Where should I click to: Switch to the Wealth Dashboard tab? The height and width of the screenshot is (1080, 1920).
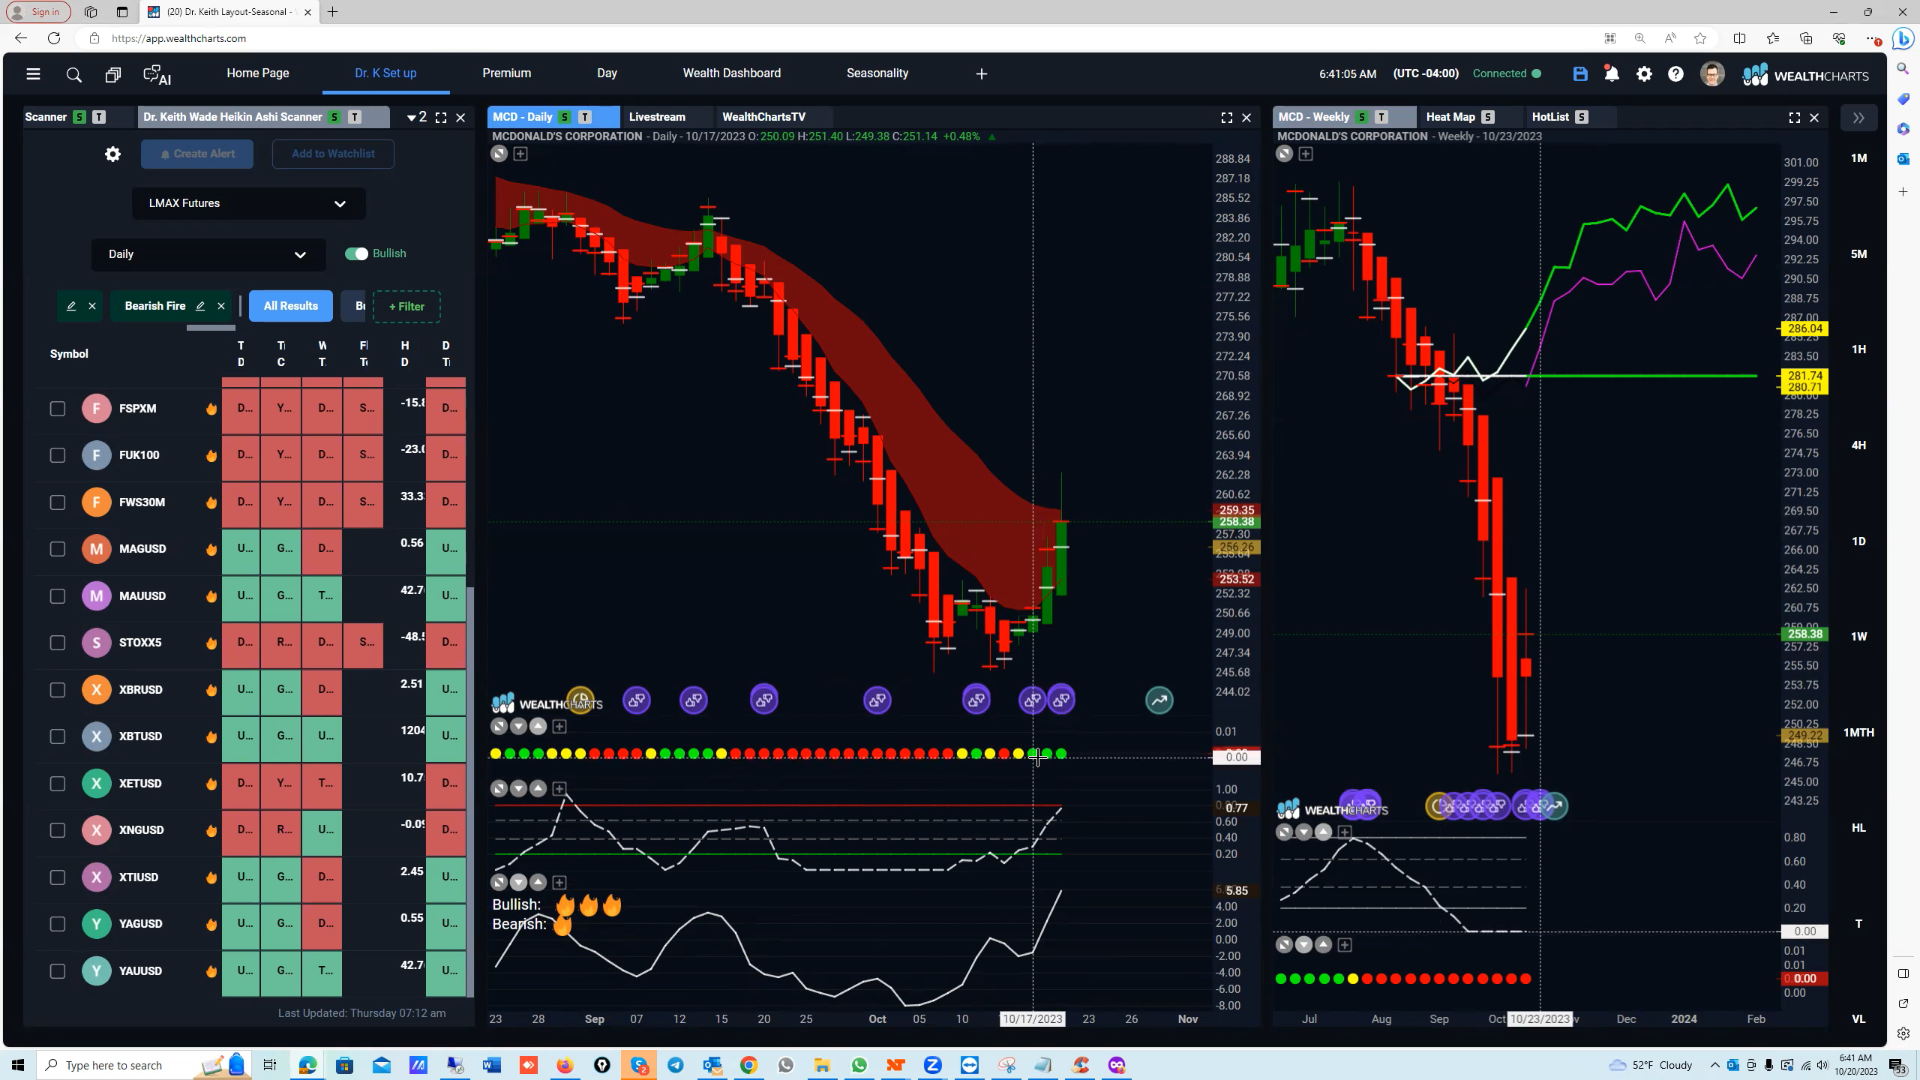(x=732, y=74)
